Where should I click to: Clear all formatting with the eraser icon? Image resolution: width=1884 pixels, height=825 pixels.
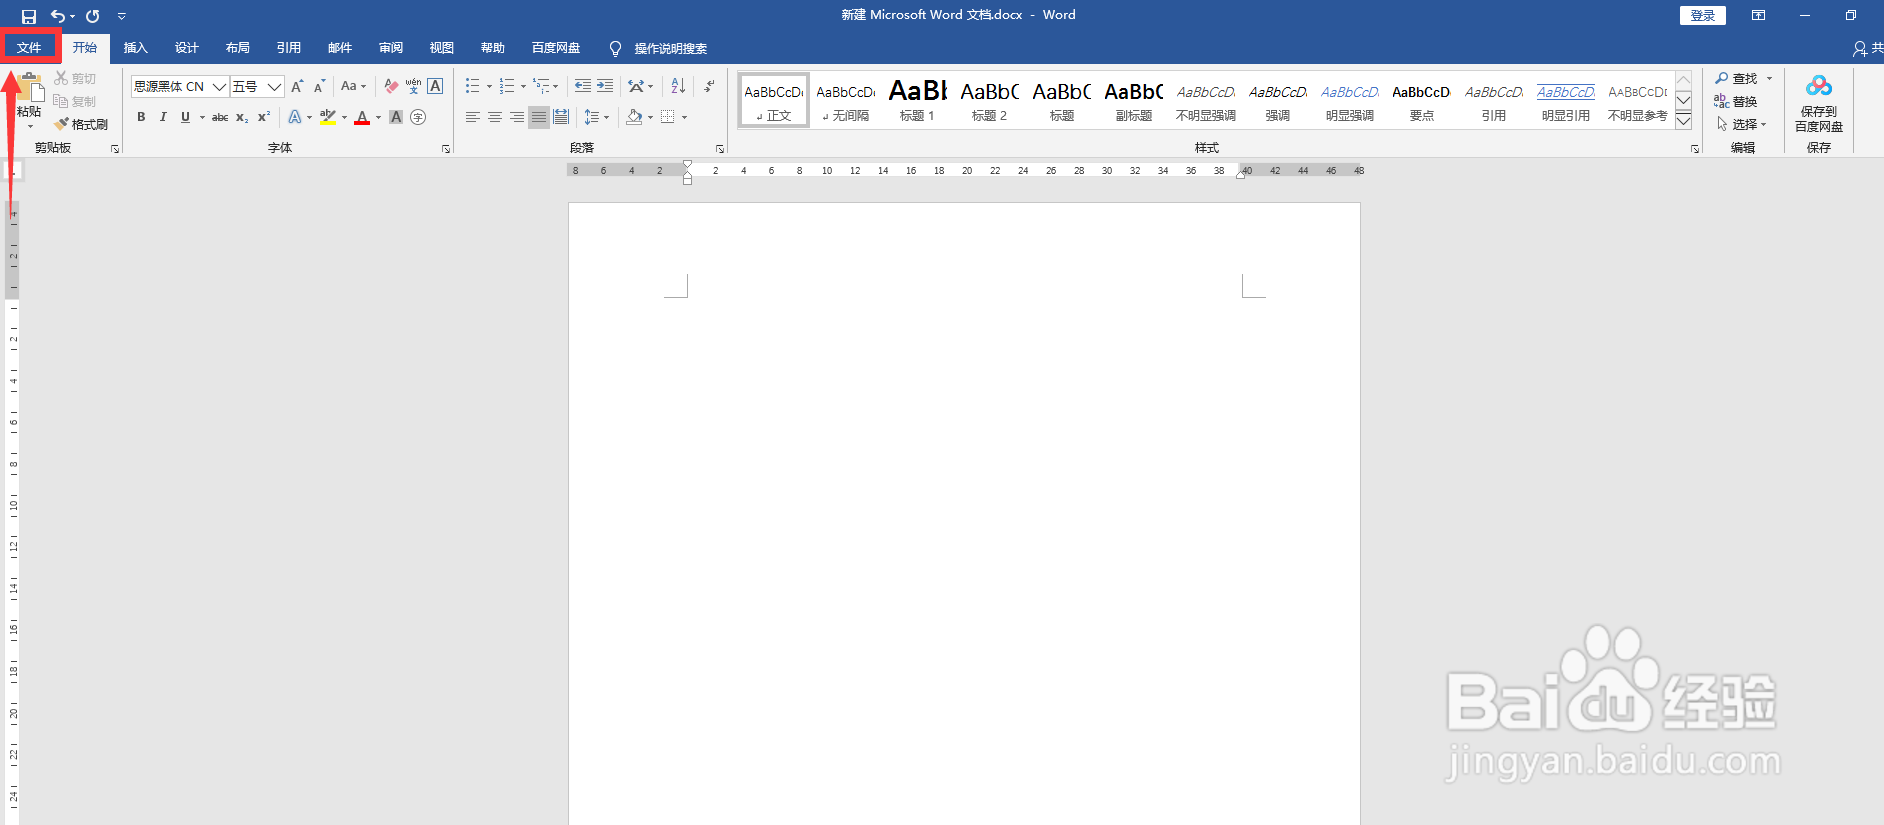[x=391, y=86]
